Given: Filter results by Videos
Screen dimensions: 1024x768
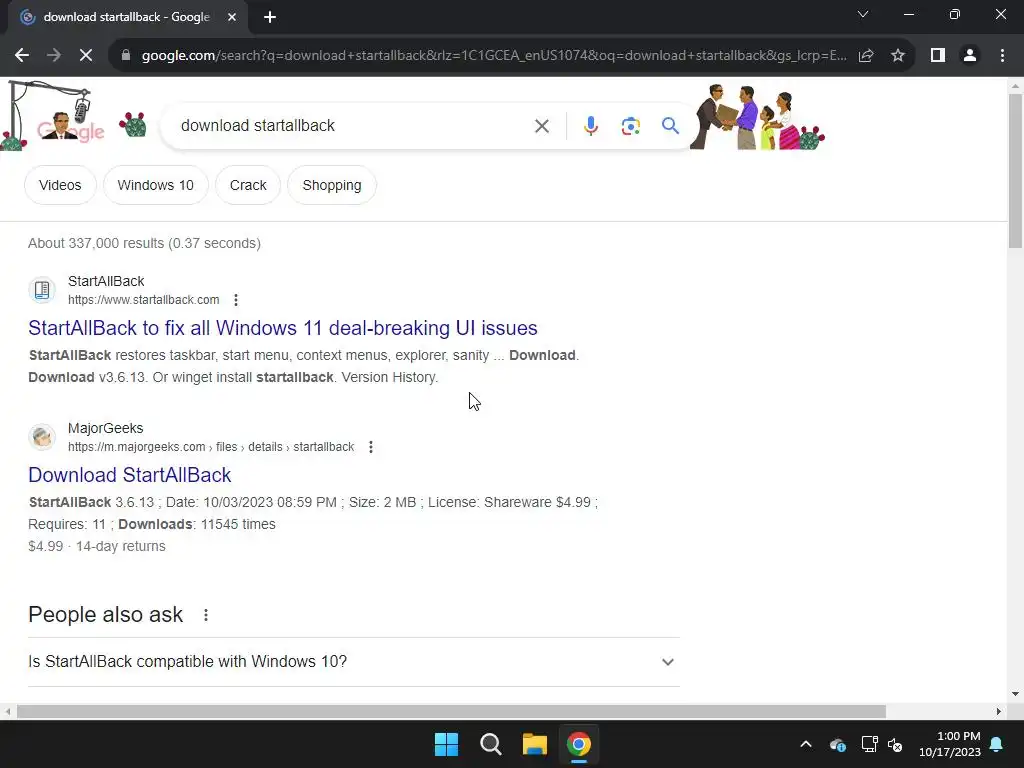Looking at the screenshot, I should (60, 185).
